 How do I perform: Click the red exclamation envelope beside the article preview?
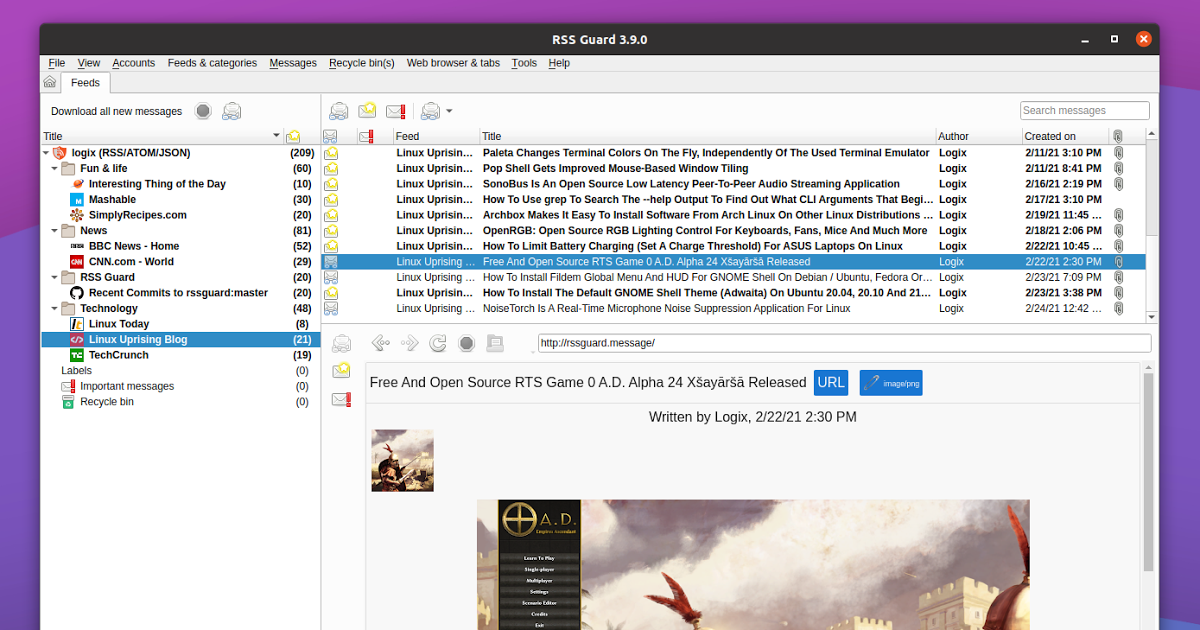click(342, 399)
